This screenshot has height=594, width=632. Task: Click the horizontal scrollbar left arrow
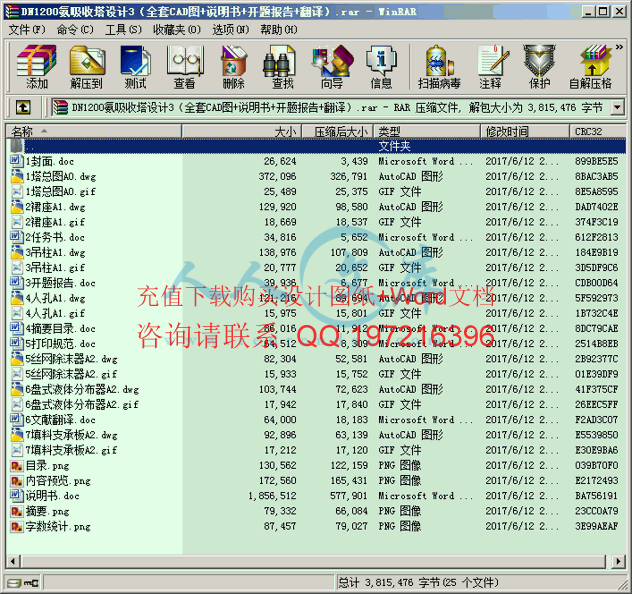[13, 561]
